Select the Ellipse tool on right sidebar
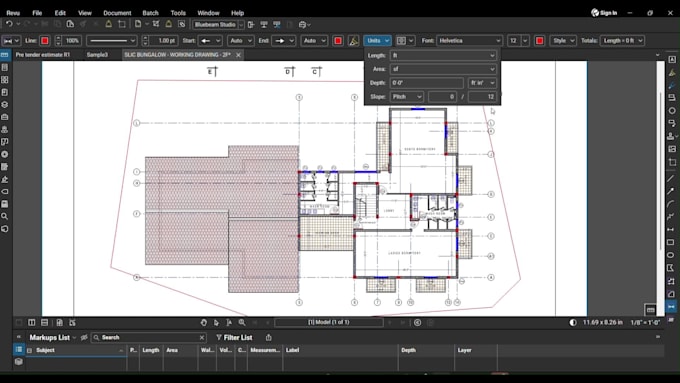Image resolution: width=680 pixels, height=383 pixels. [671, 255]
